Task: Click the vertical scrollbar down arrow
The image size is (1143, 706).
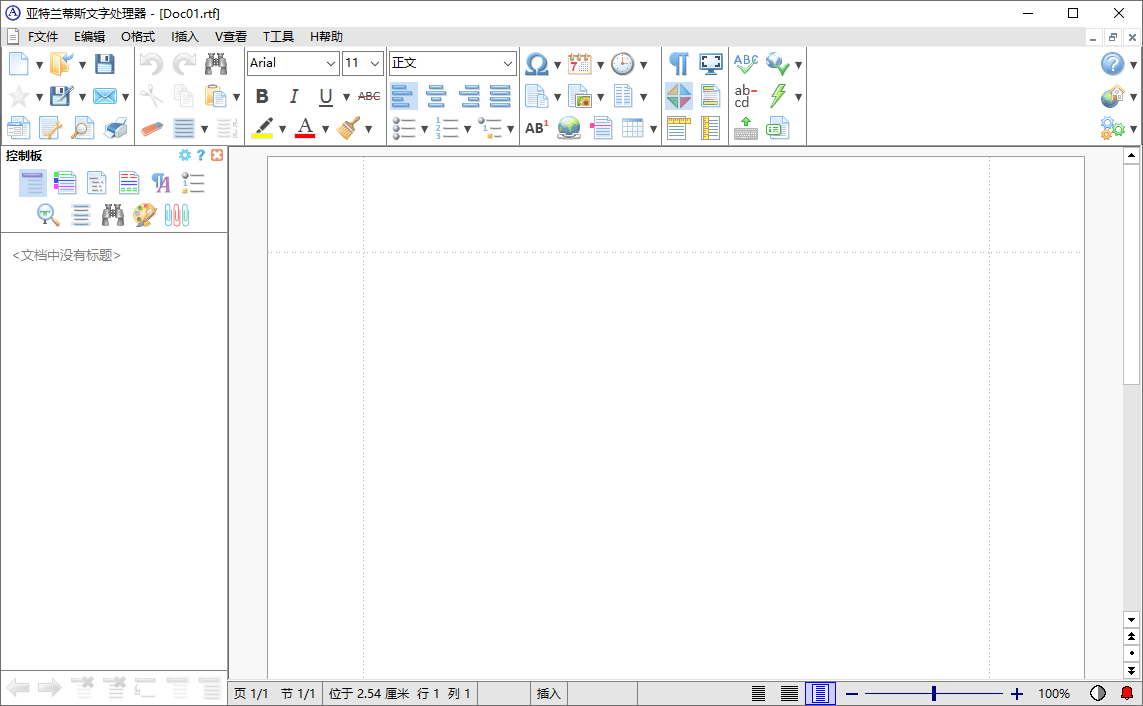Action: pyautogui.click(x=1131, y=619)
